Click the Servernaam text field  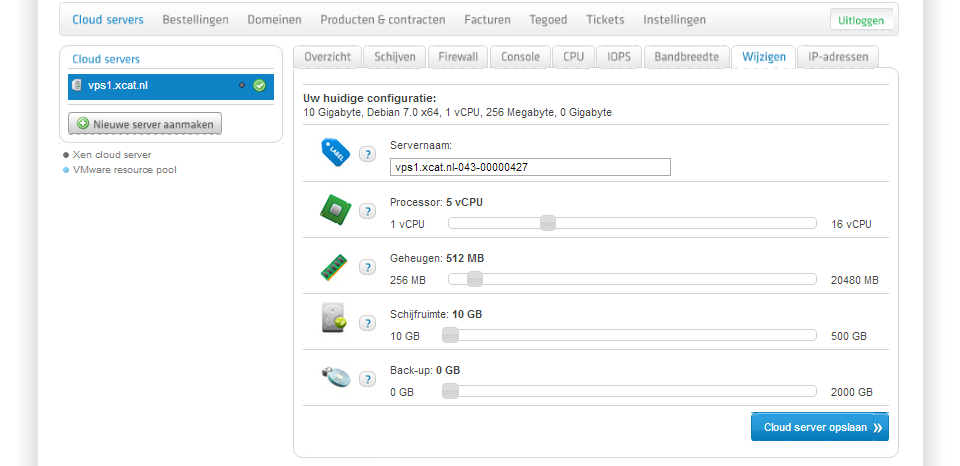click(x=530, y=167)
